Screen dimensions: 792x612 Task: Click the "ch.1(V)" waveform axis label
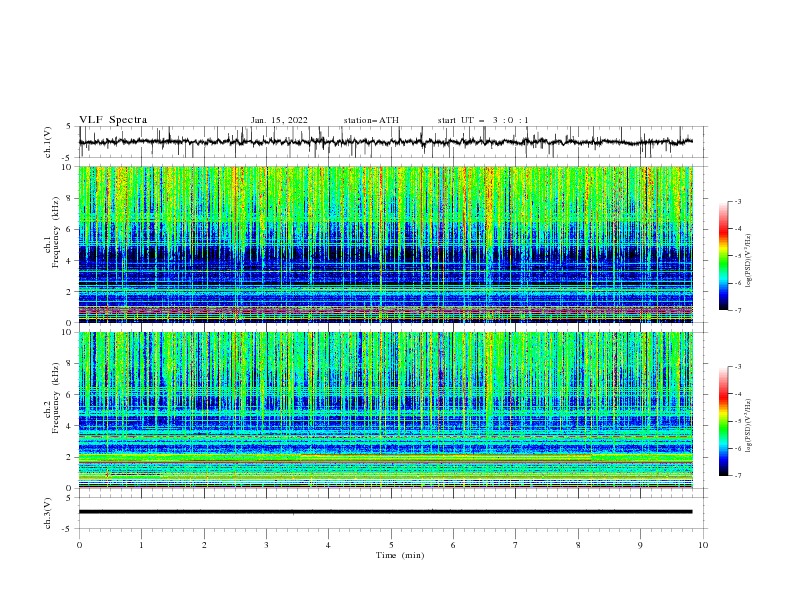click(x=48, y=142)
